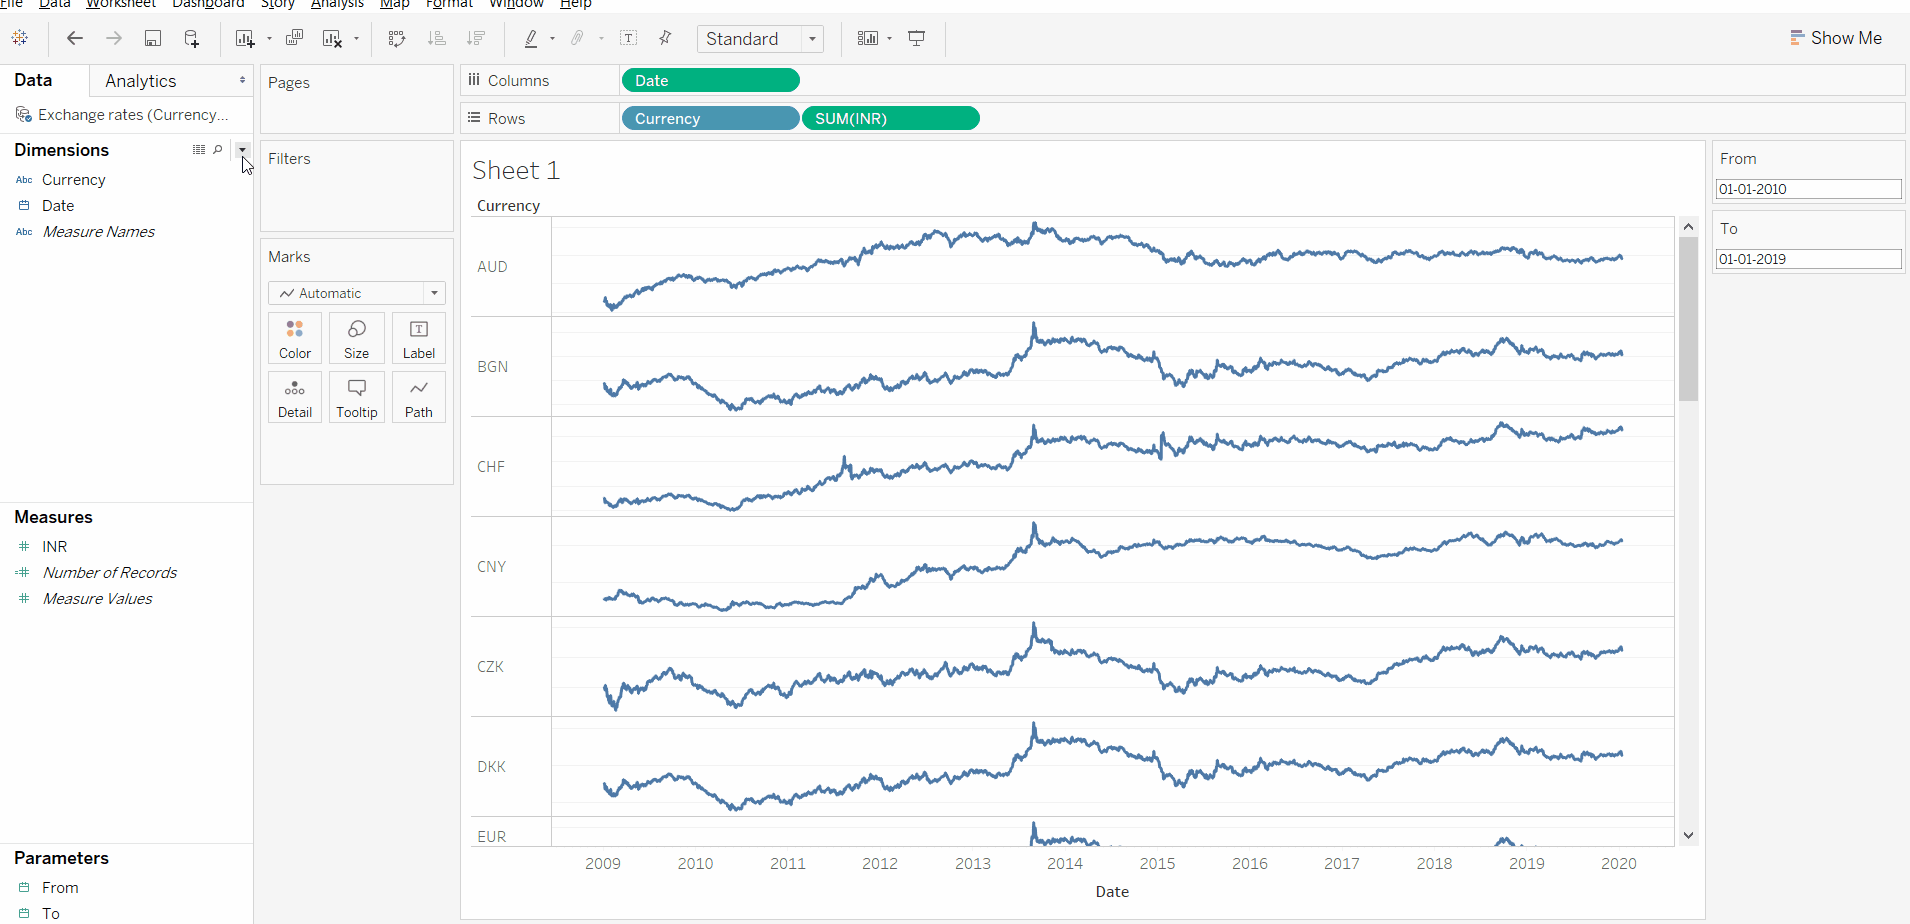This screenshot has height=924, width=1910.
Task: Click the Highlight pen icon
Action: [x=531, y=38]
